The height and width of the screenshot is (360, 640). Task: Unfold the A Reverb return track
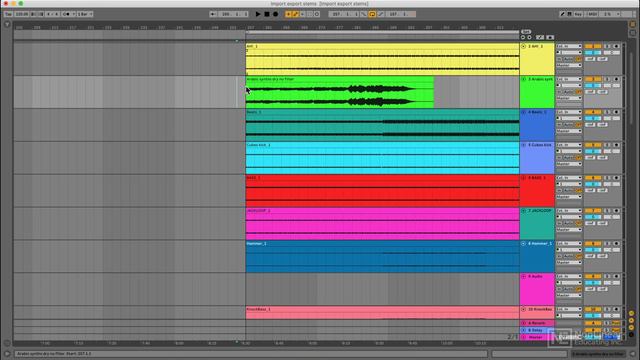[x=524, y=323]
